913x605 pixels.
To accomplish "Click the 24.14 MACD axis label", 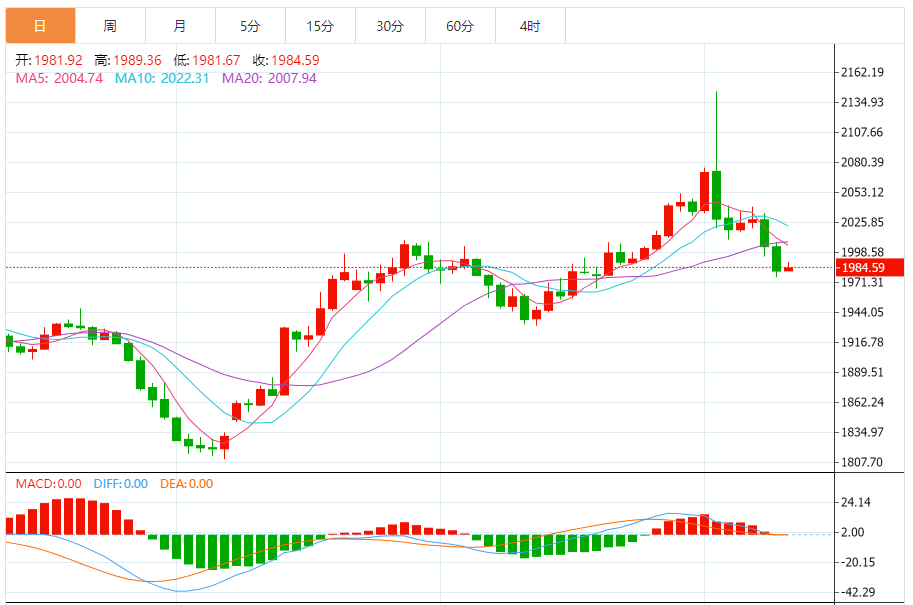I will (x=856, y=502).
